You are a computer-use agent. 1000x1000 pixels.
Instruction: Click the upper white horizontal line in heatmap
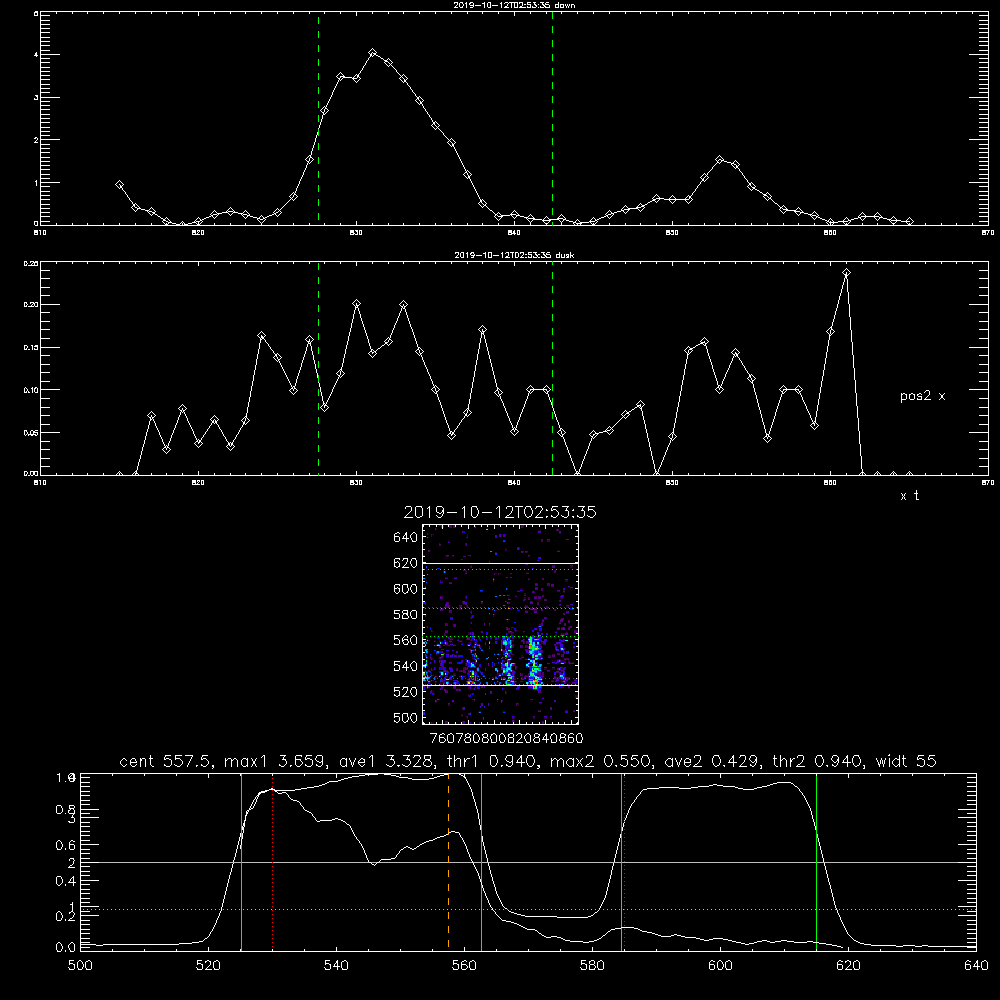[500, 563]
